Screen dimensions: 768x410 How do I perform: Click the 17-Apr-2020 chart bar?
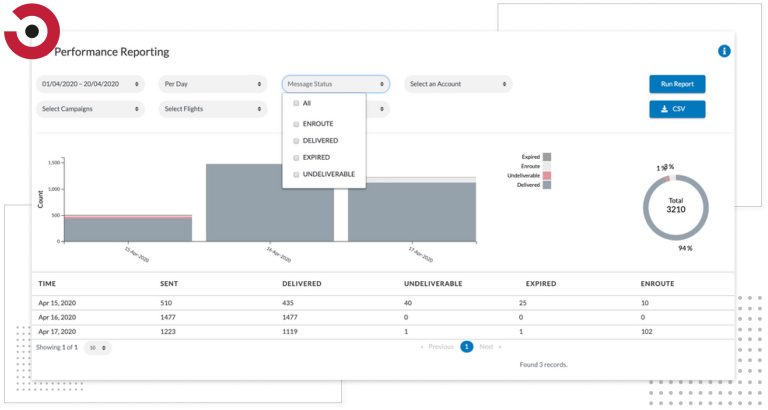coord(411,209)
